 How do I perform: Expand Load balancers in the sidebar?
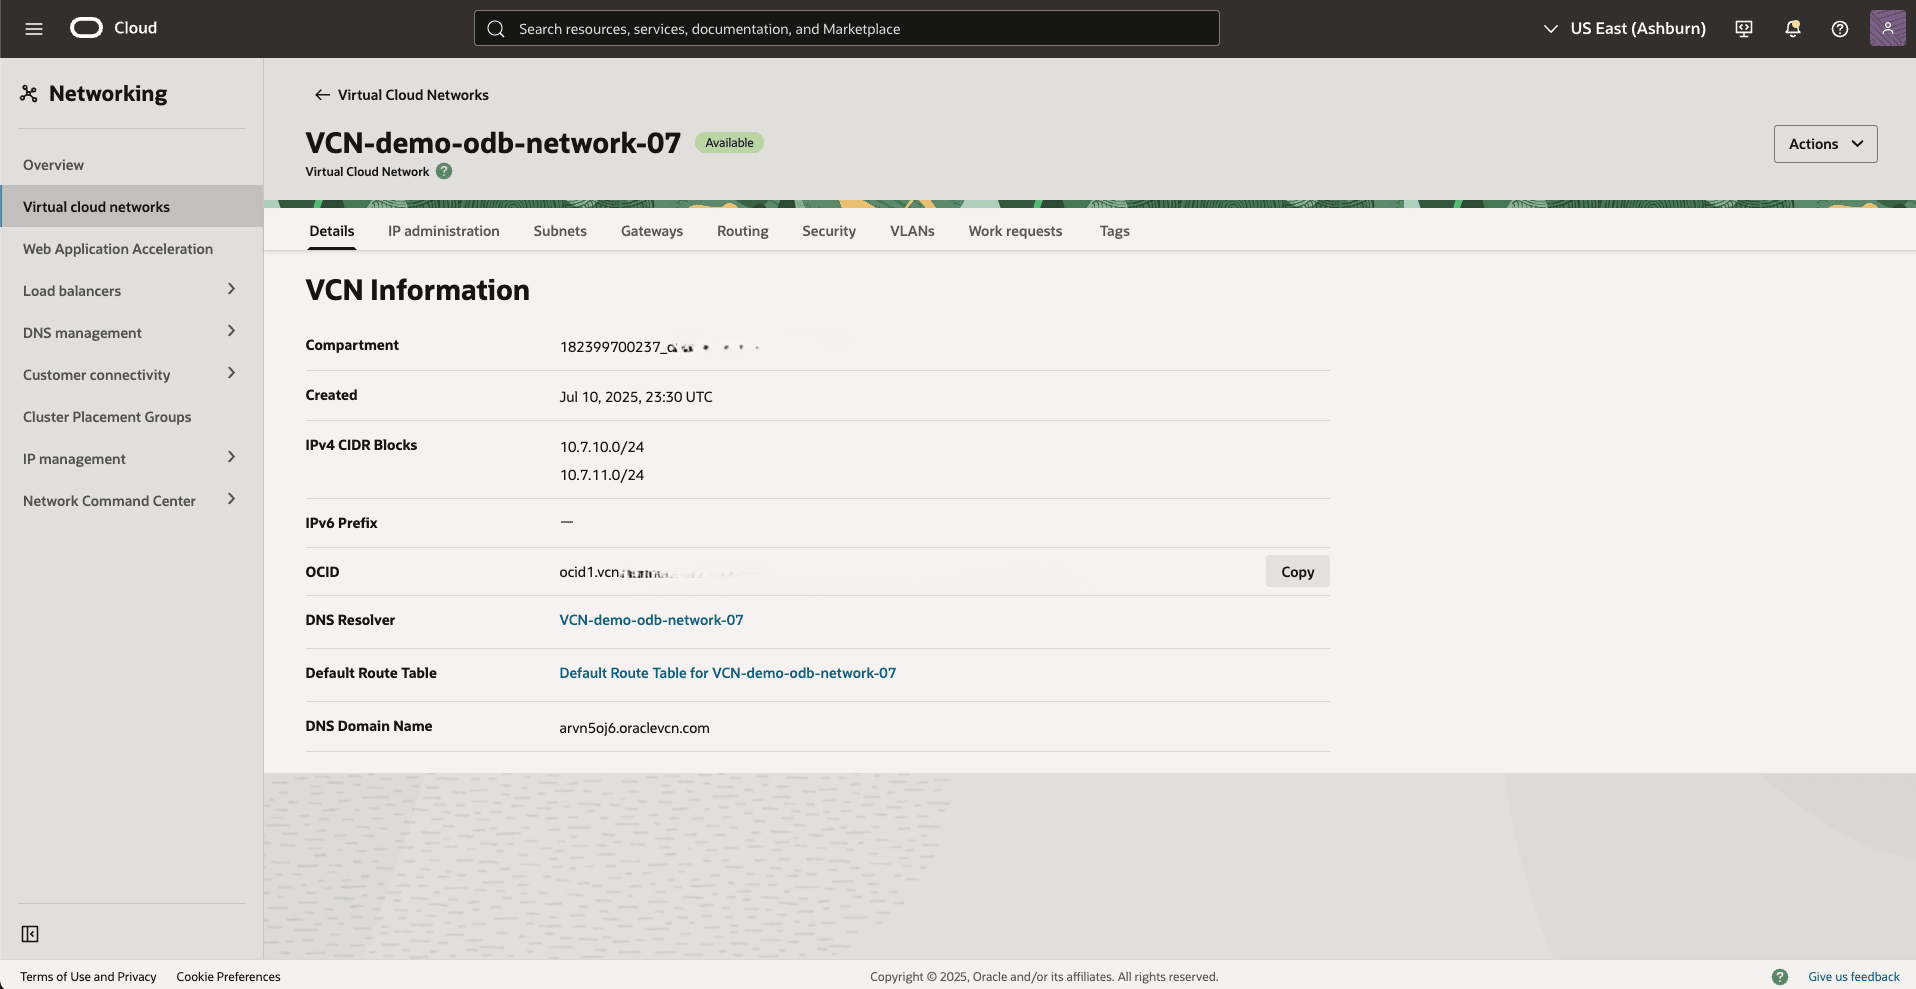click(231, 290)
